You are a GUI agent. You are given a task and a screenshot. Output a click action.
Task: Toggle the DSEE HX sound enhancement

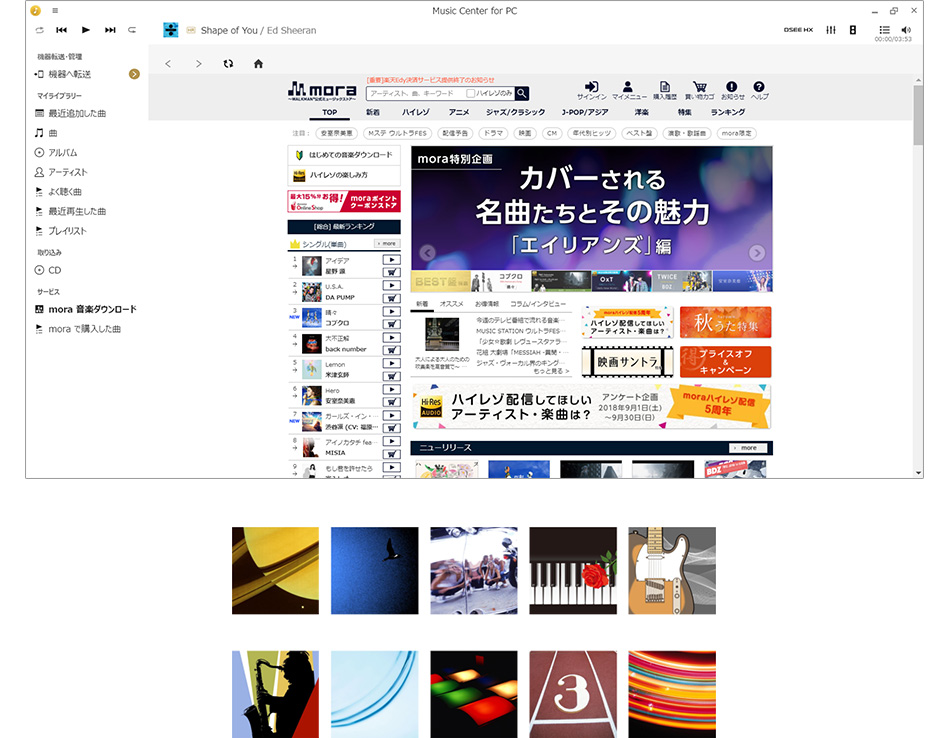(x=798, y=30)
